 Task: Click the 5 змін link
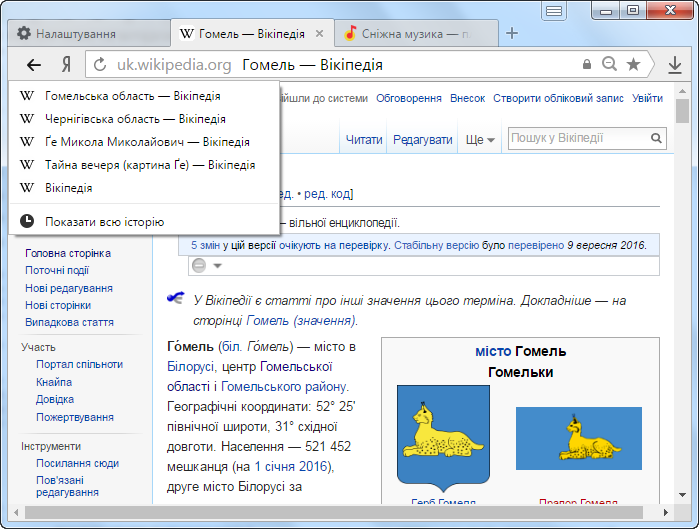tap(206, 245)
